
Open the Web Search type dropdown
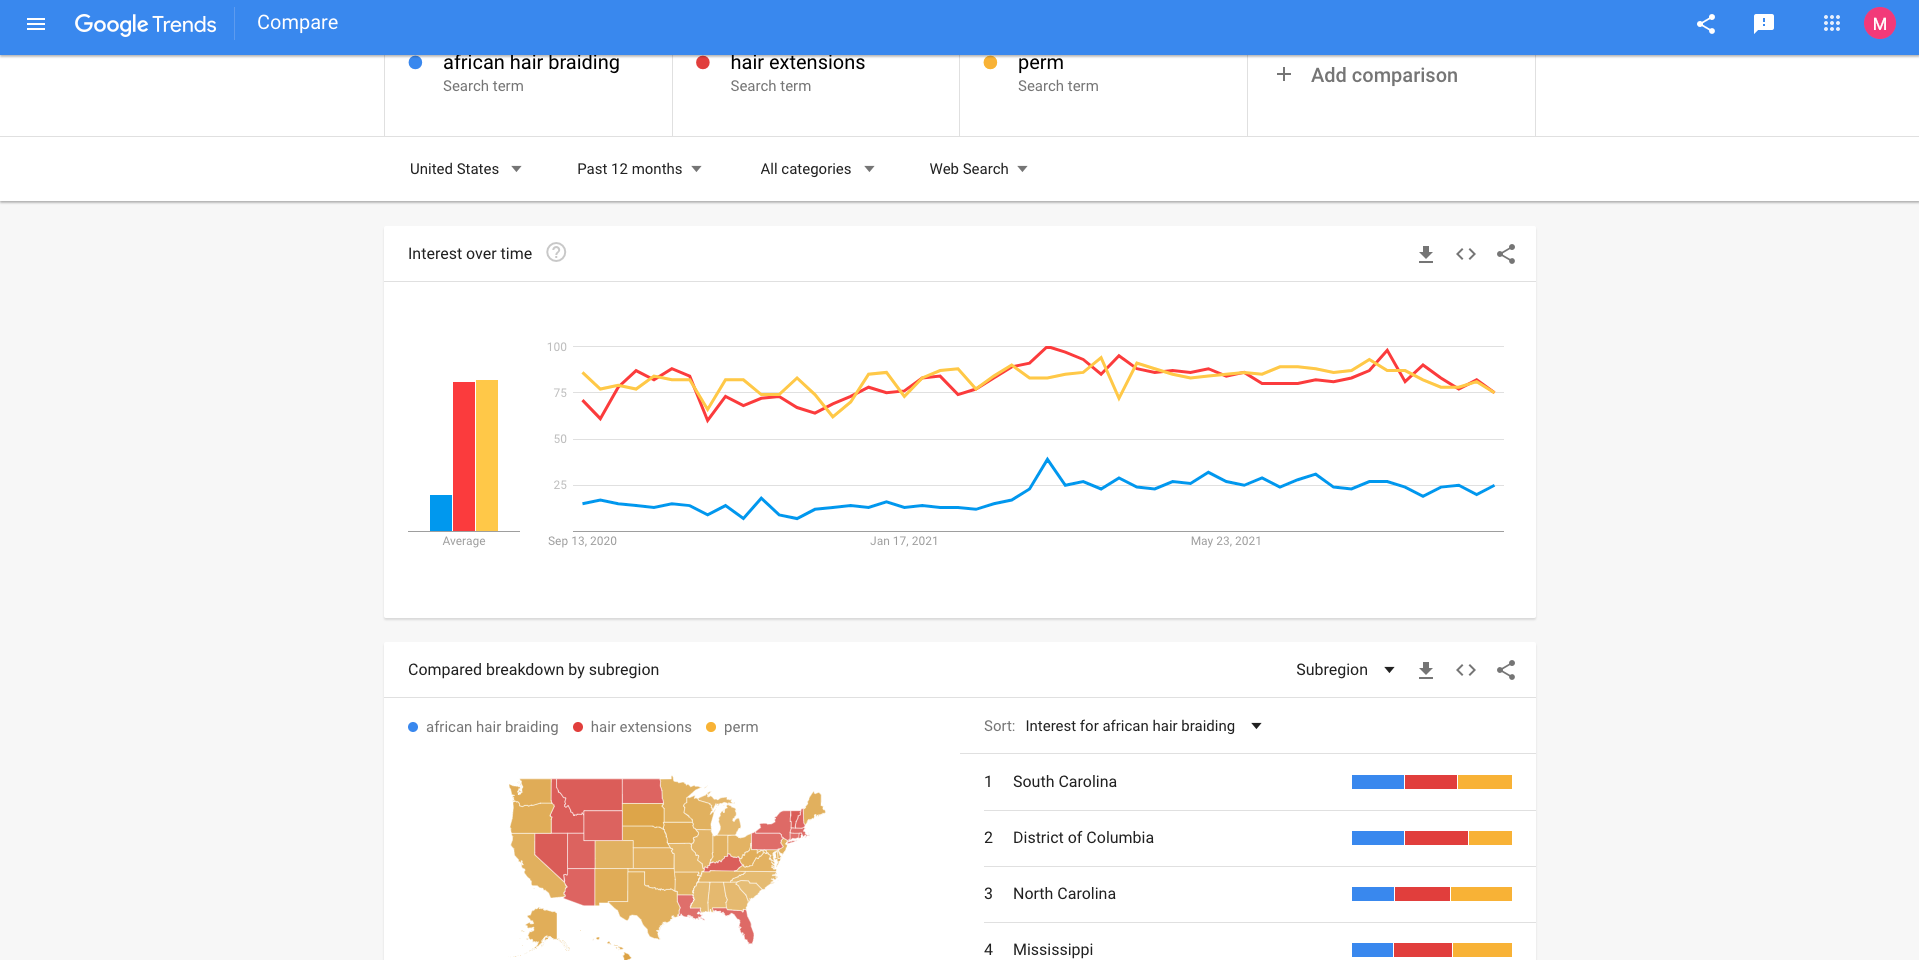click(978, 169)
